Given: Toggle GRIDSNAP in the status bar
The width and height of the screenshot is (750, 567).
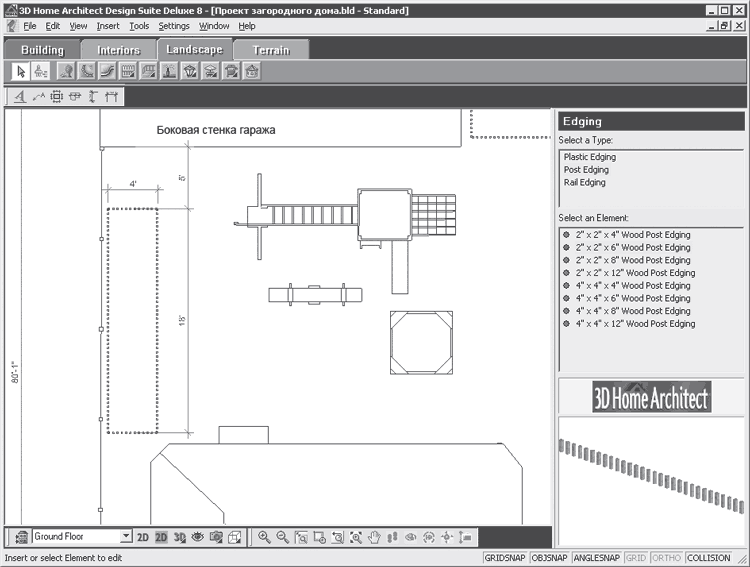Looking at the screenshot, I should click(x=505, y=558).
